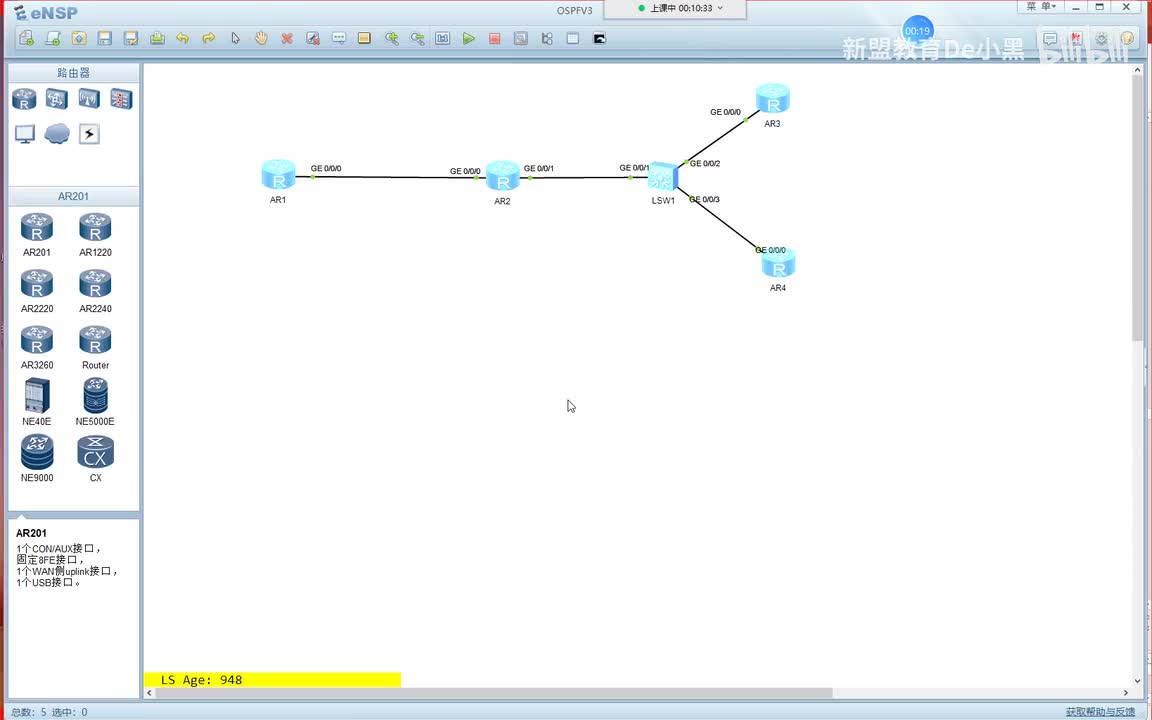Click the Save As toolbar icon
This screenshot has width=1152, height=720.
point(131,38)
